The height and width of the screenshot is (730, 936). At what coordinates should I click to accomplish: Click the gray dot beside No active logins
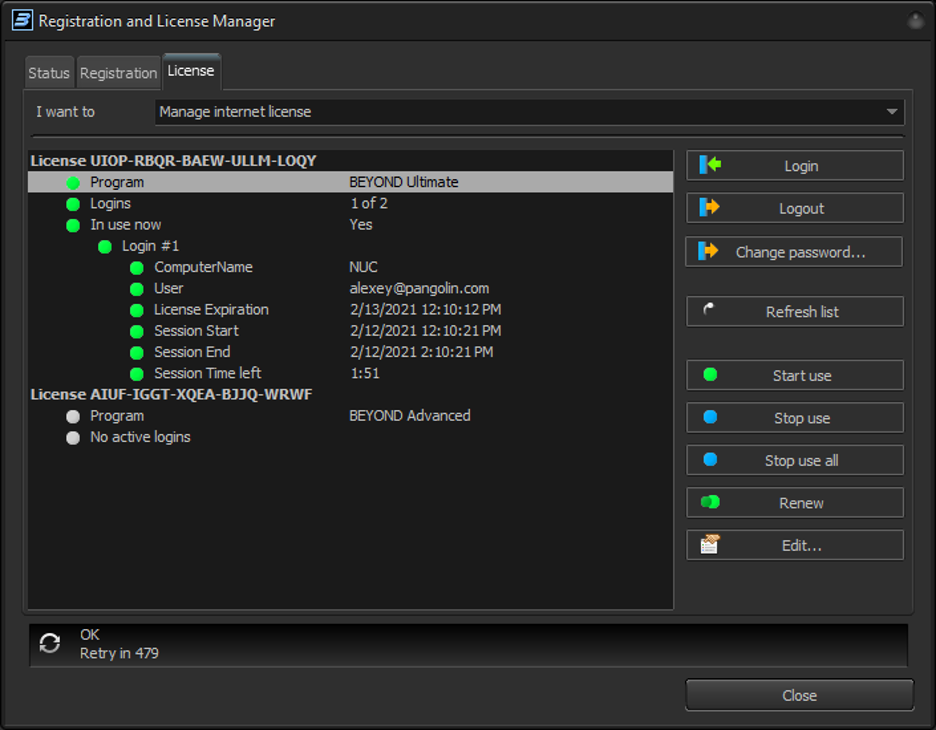(73, 438)
